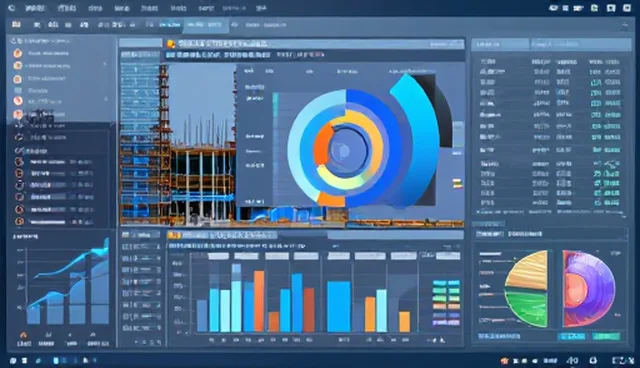The height and width of the screenshot is (368, 640).
Task: Click the orange home icon below the area chart
Action: click(23, 335)
